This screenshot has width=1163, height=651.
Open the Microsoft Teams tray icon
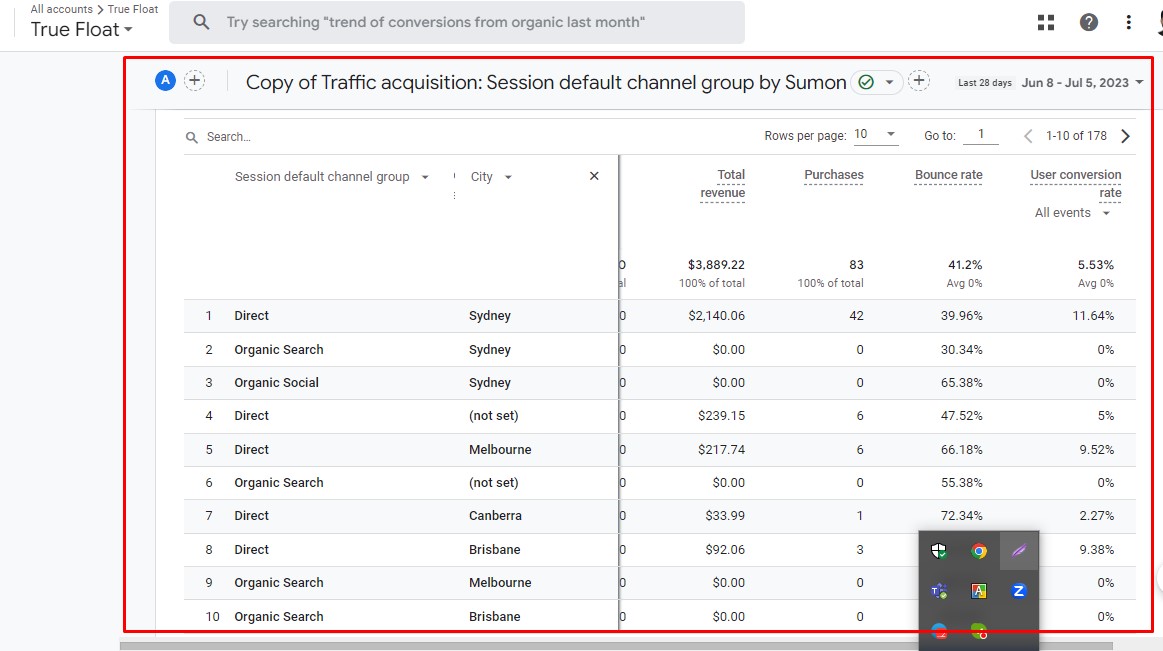[x=939, y=591]
